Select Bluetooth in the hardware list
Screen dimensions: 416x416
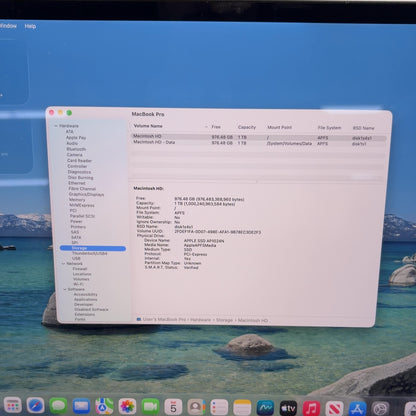[x=76, y=149]
